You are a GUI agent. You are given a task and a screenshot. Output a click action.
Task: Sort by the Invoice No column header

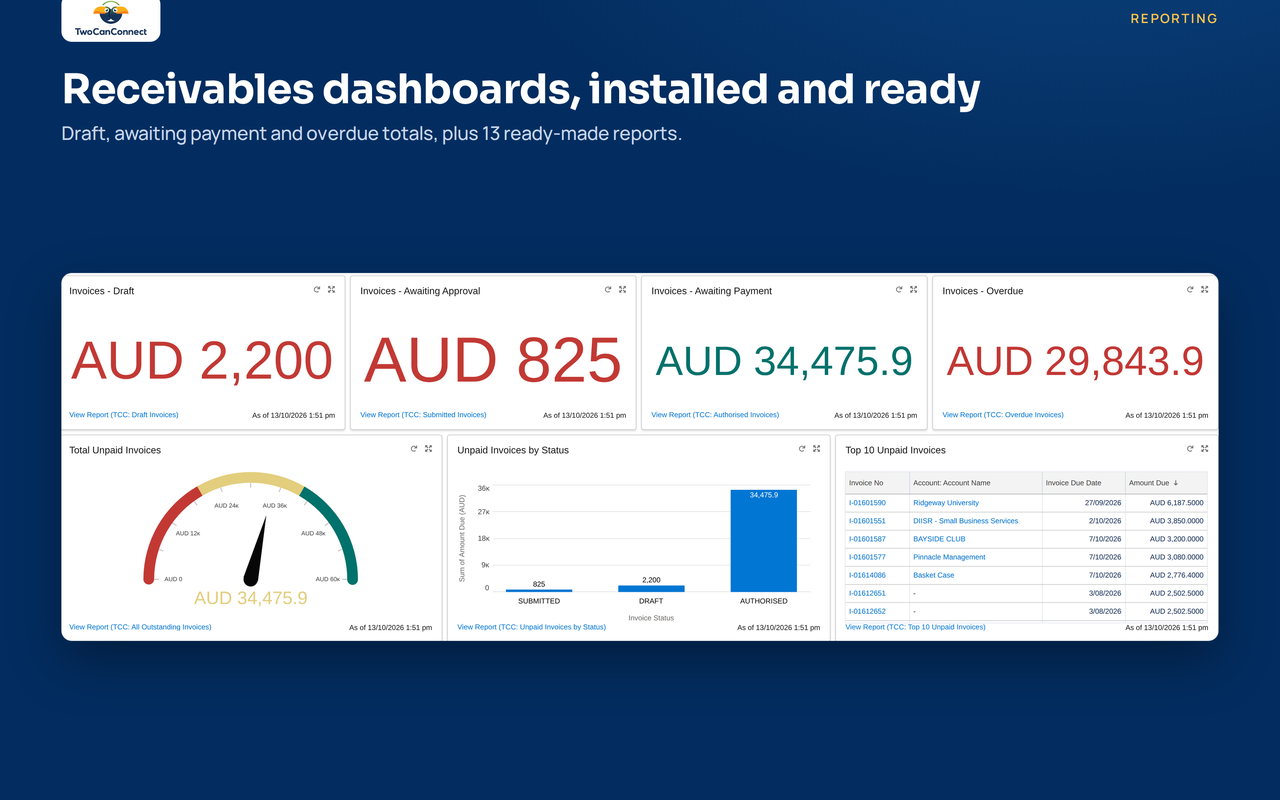click(877, 483)
